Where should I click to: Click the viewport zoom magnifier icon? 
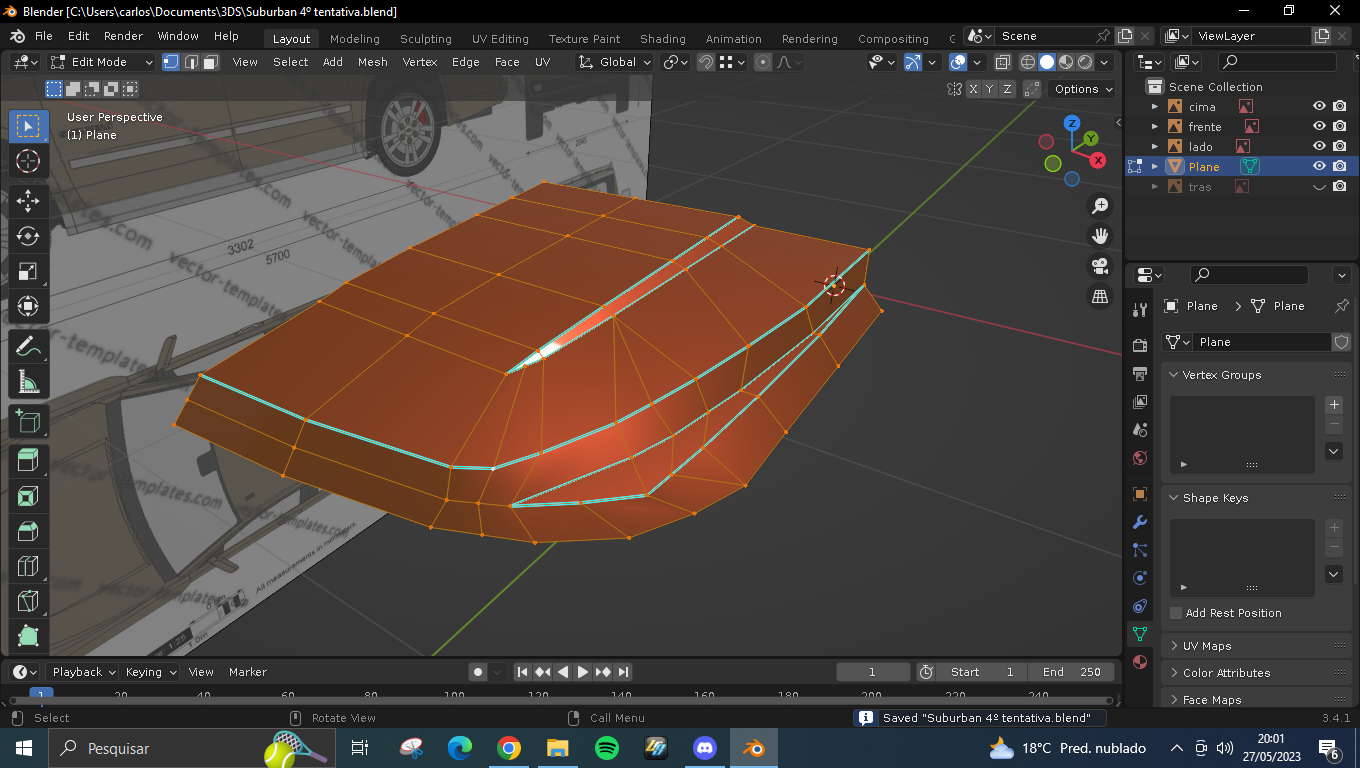[x=1100, y=206]
